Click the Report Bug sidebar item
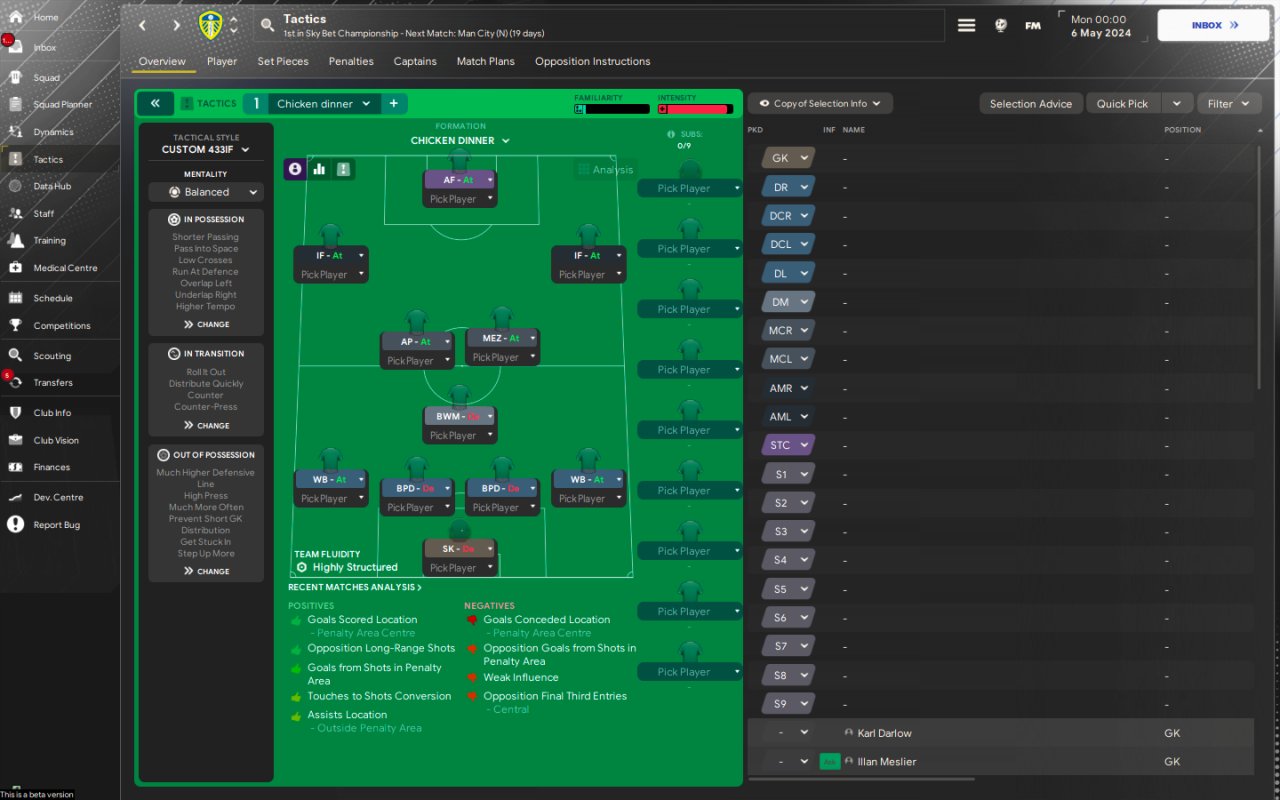 pos(56,525)
